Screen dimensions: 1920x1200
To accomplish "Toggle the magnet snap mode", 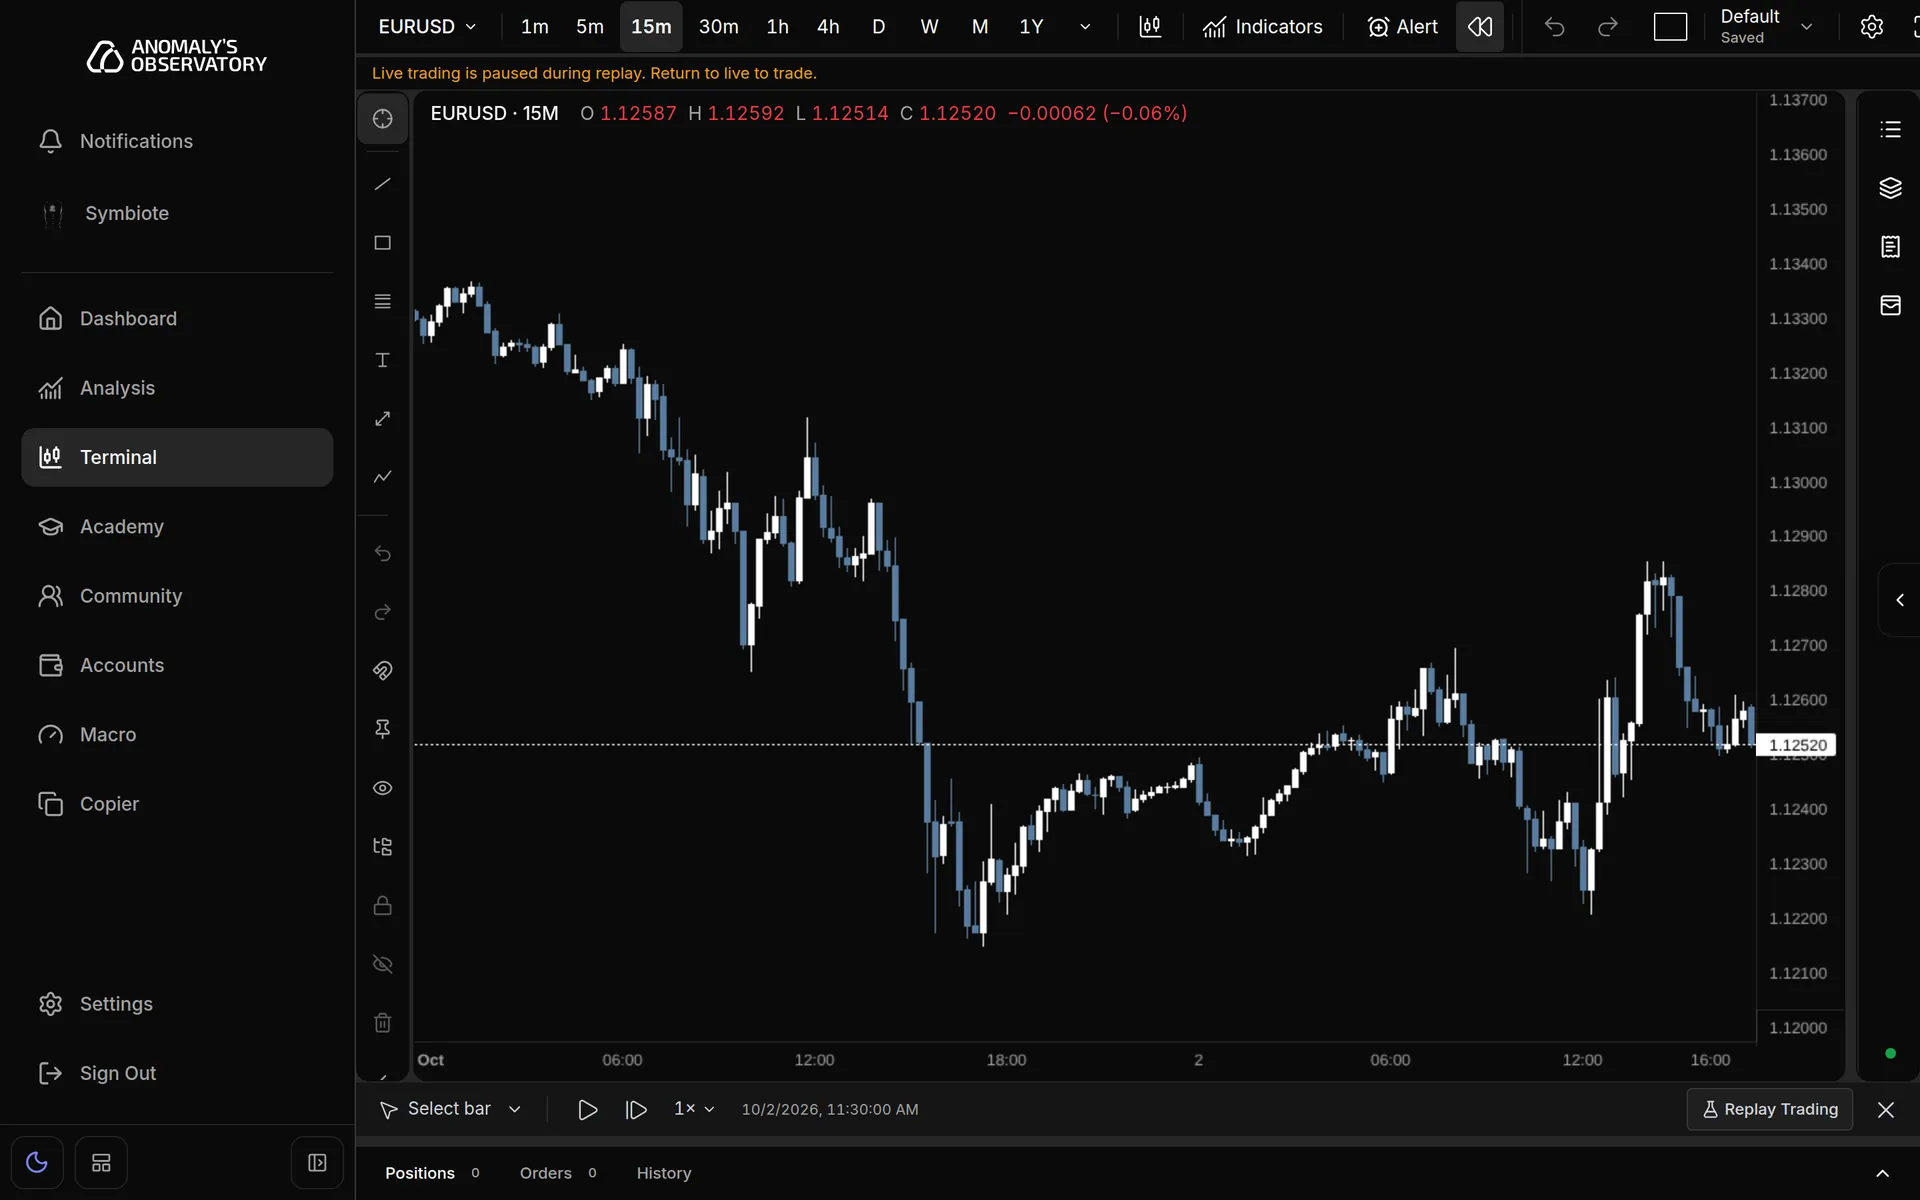I will [382, 670].
